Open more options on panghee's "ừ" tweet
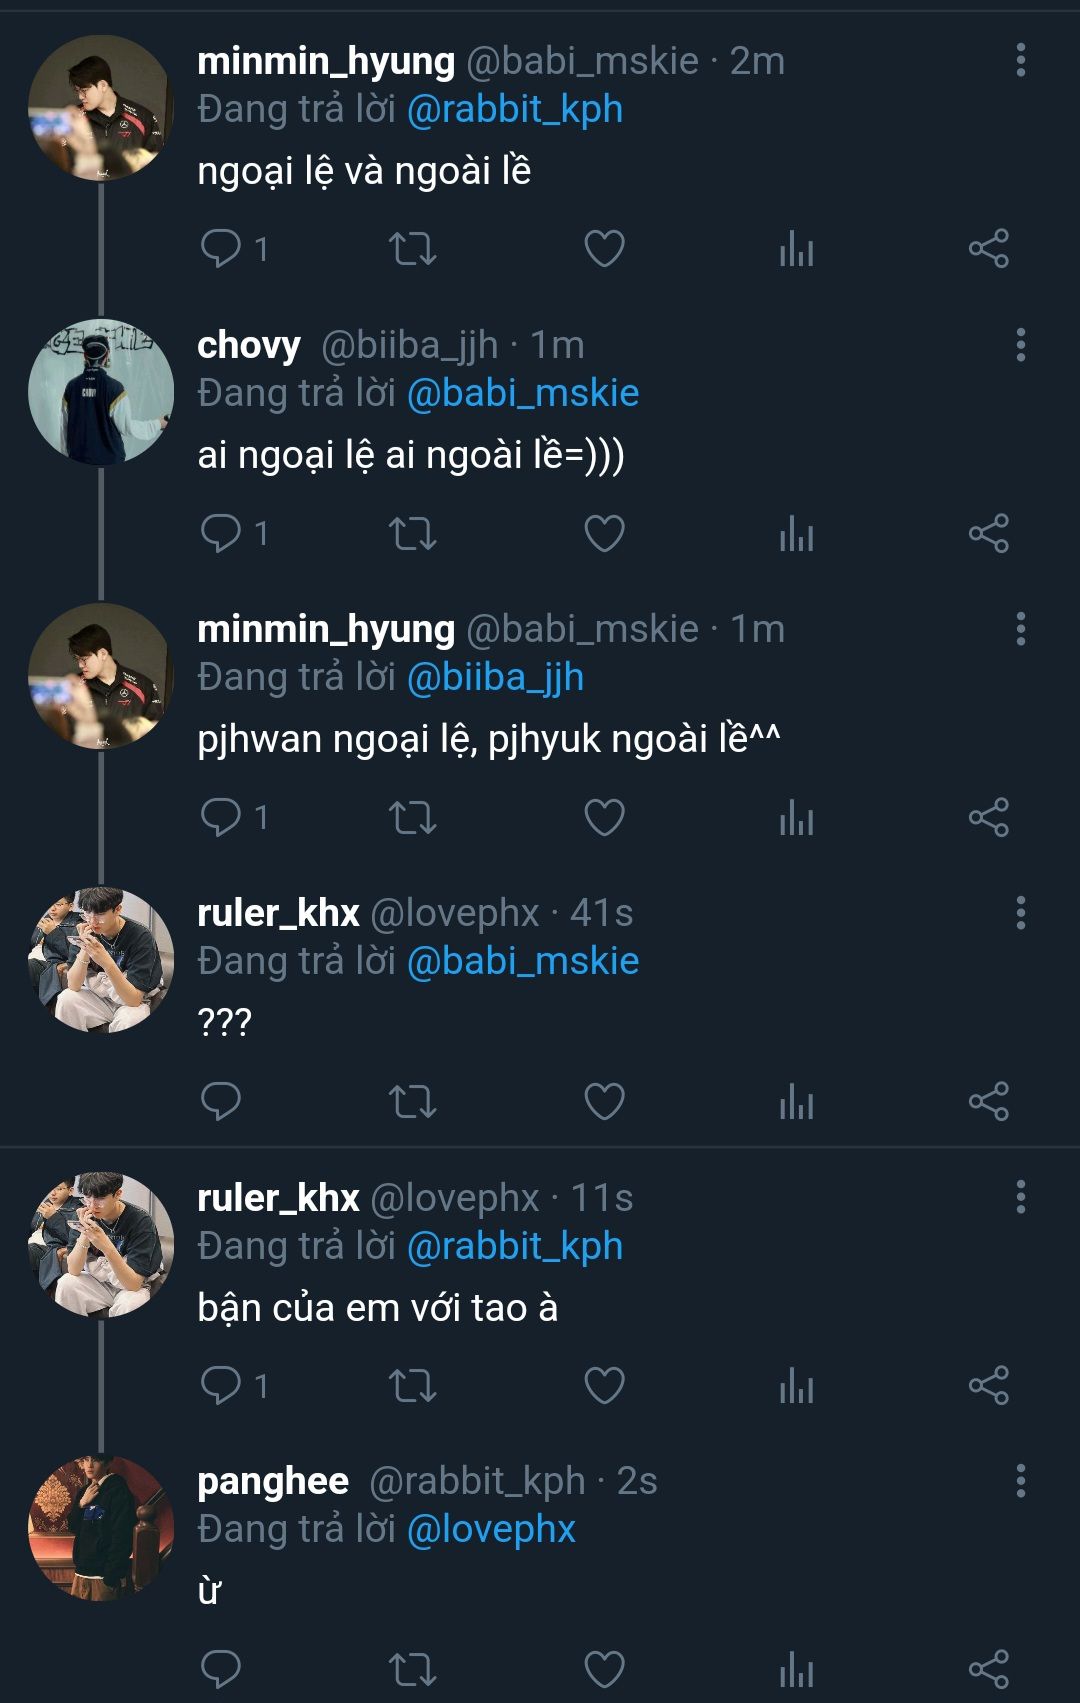 [x=1020, y=1480]
